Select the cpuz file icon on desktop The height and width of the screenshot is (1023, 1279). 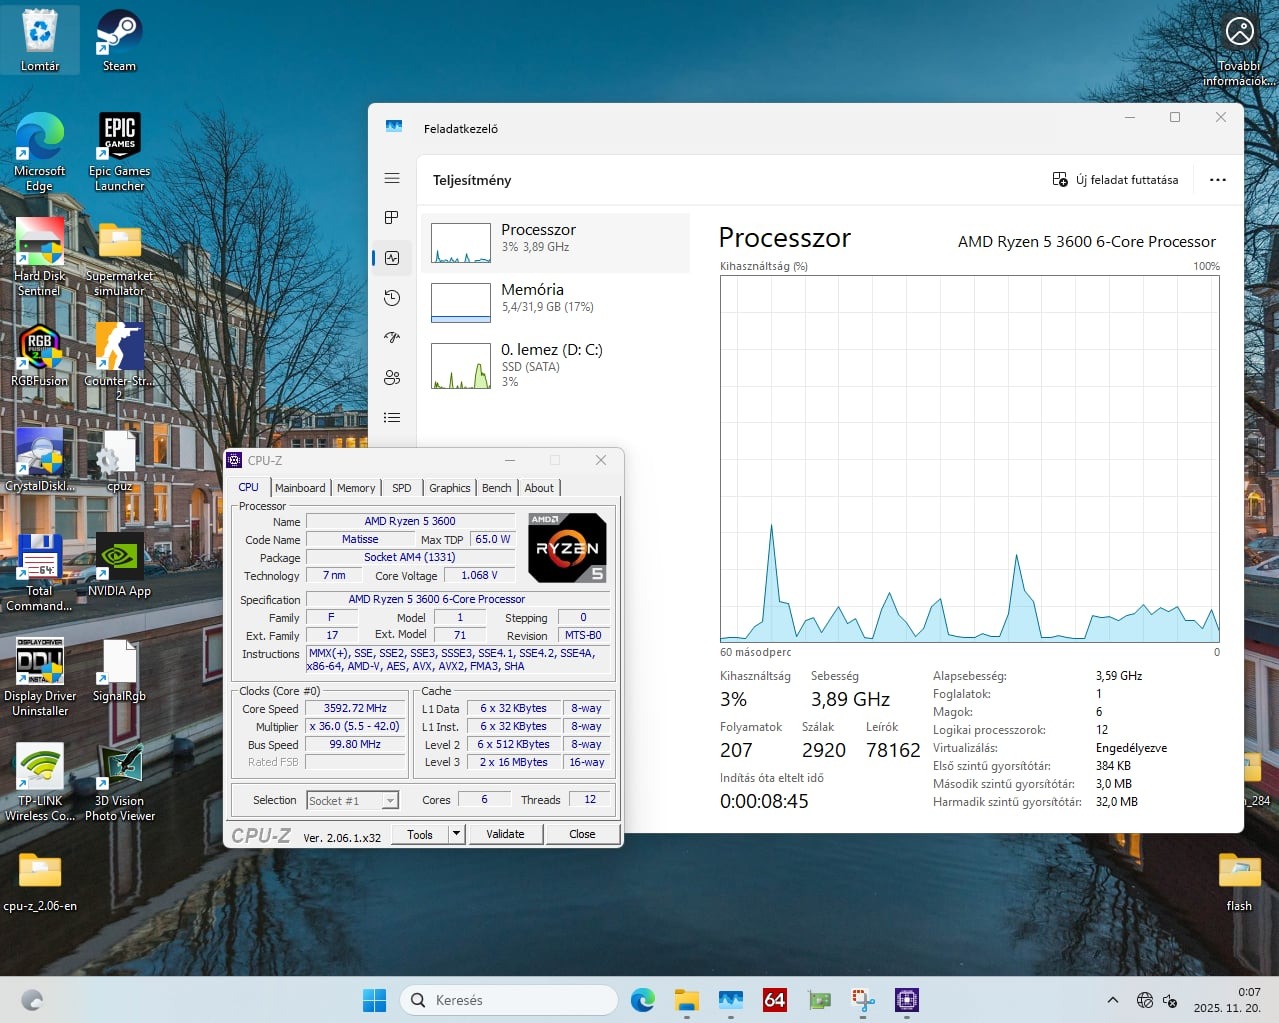click(x=119, y=460)
